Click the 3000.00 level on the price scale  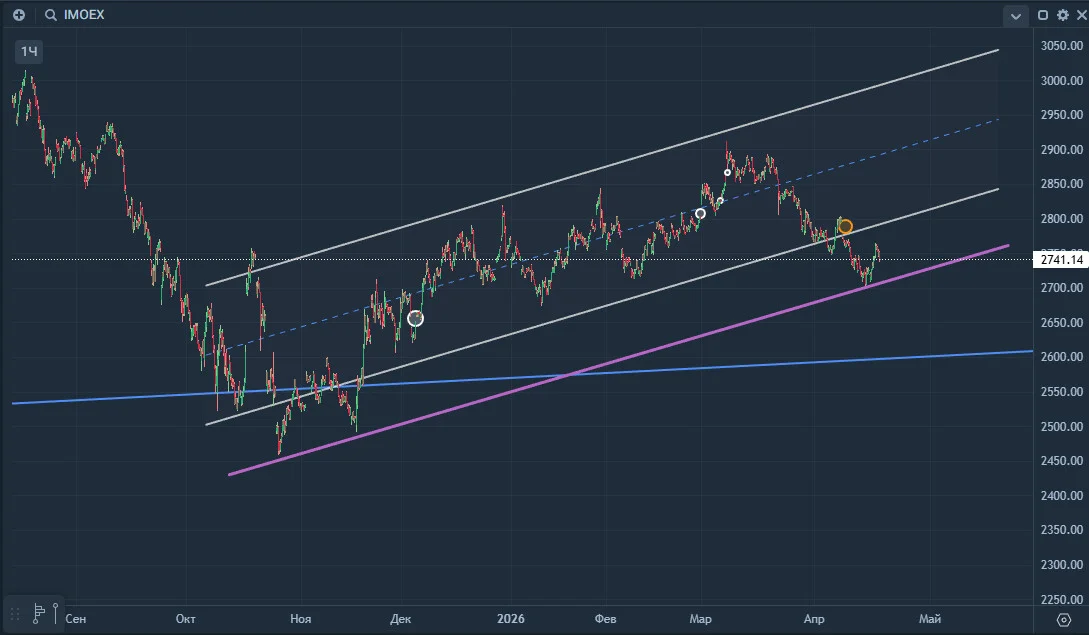pos(1061,81)
